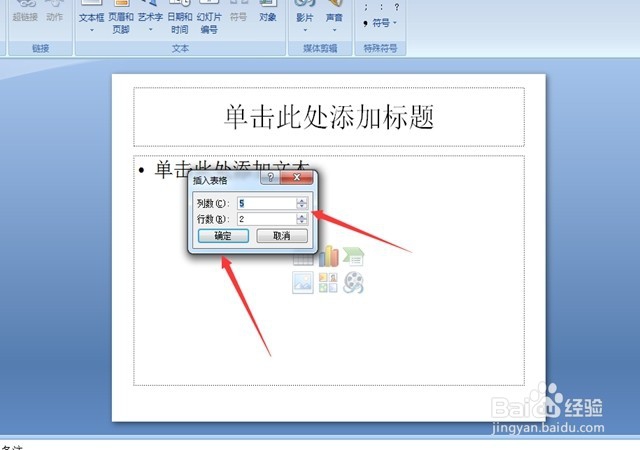Increase 列数 with the up spinner arrow
This screenshot has width=640, height=450.
tap(302, 200)
